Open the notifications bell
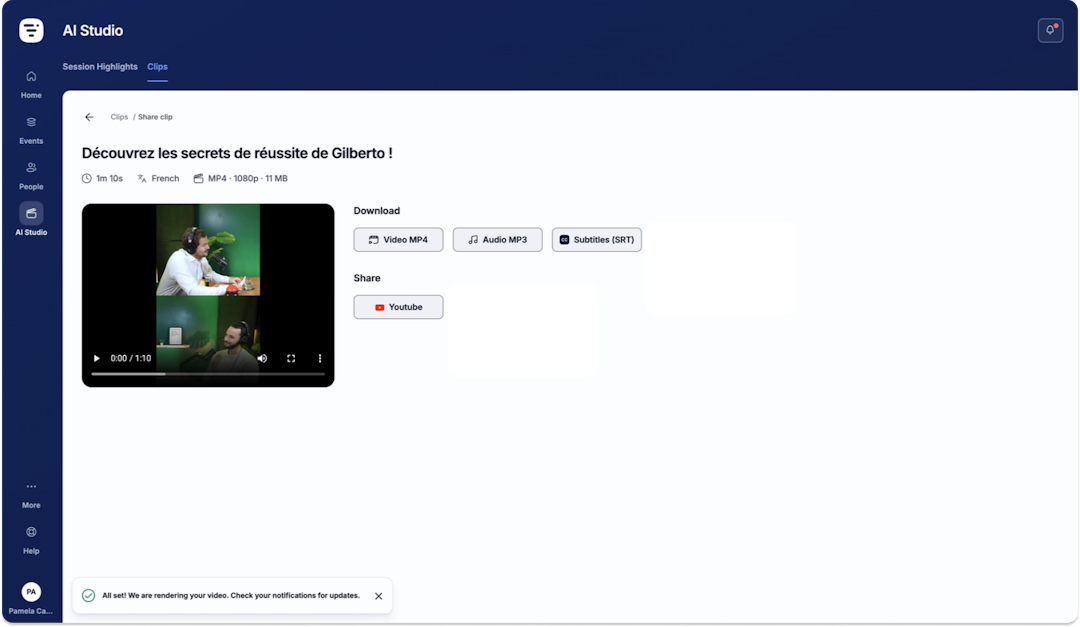1080x627 pixels. click(1050, 30)
